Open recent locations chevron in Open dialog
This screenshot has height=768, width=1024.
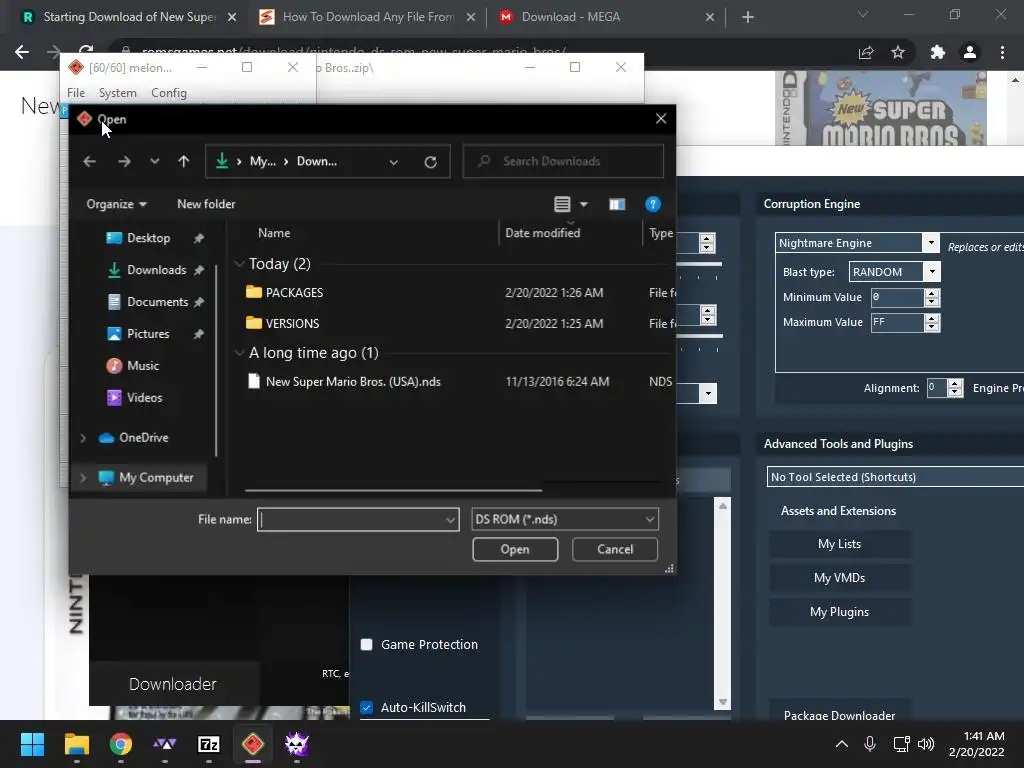154,161
